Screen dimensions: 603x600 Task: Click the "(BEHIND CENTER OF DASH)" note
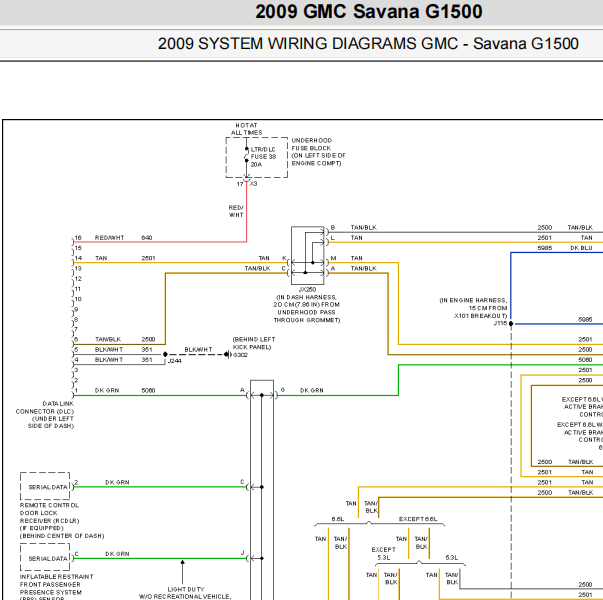pos(62,536)
